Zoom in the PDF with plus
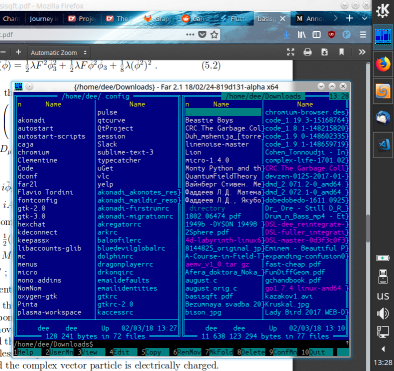 click(x=18, y=52)
